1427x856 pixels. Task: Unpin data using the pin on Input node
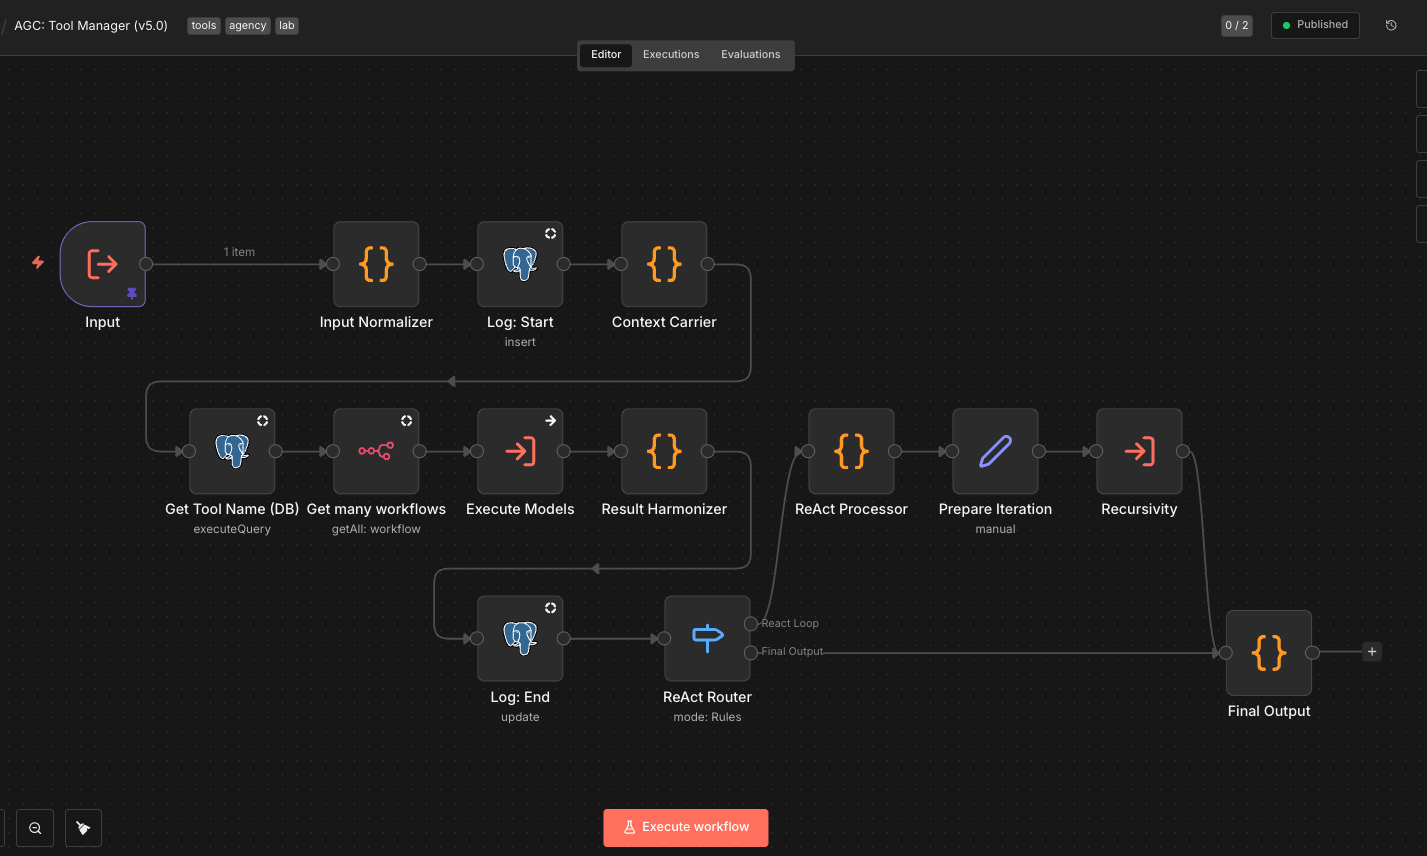[131, 294]
